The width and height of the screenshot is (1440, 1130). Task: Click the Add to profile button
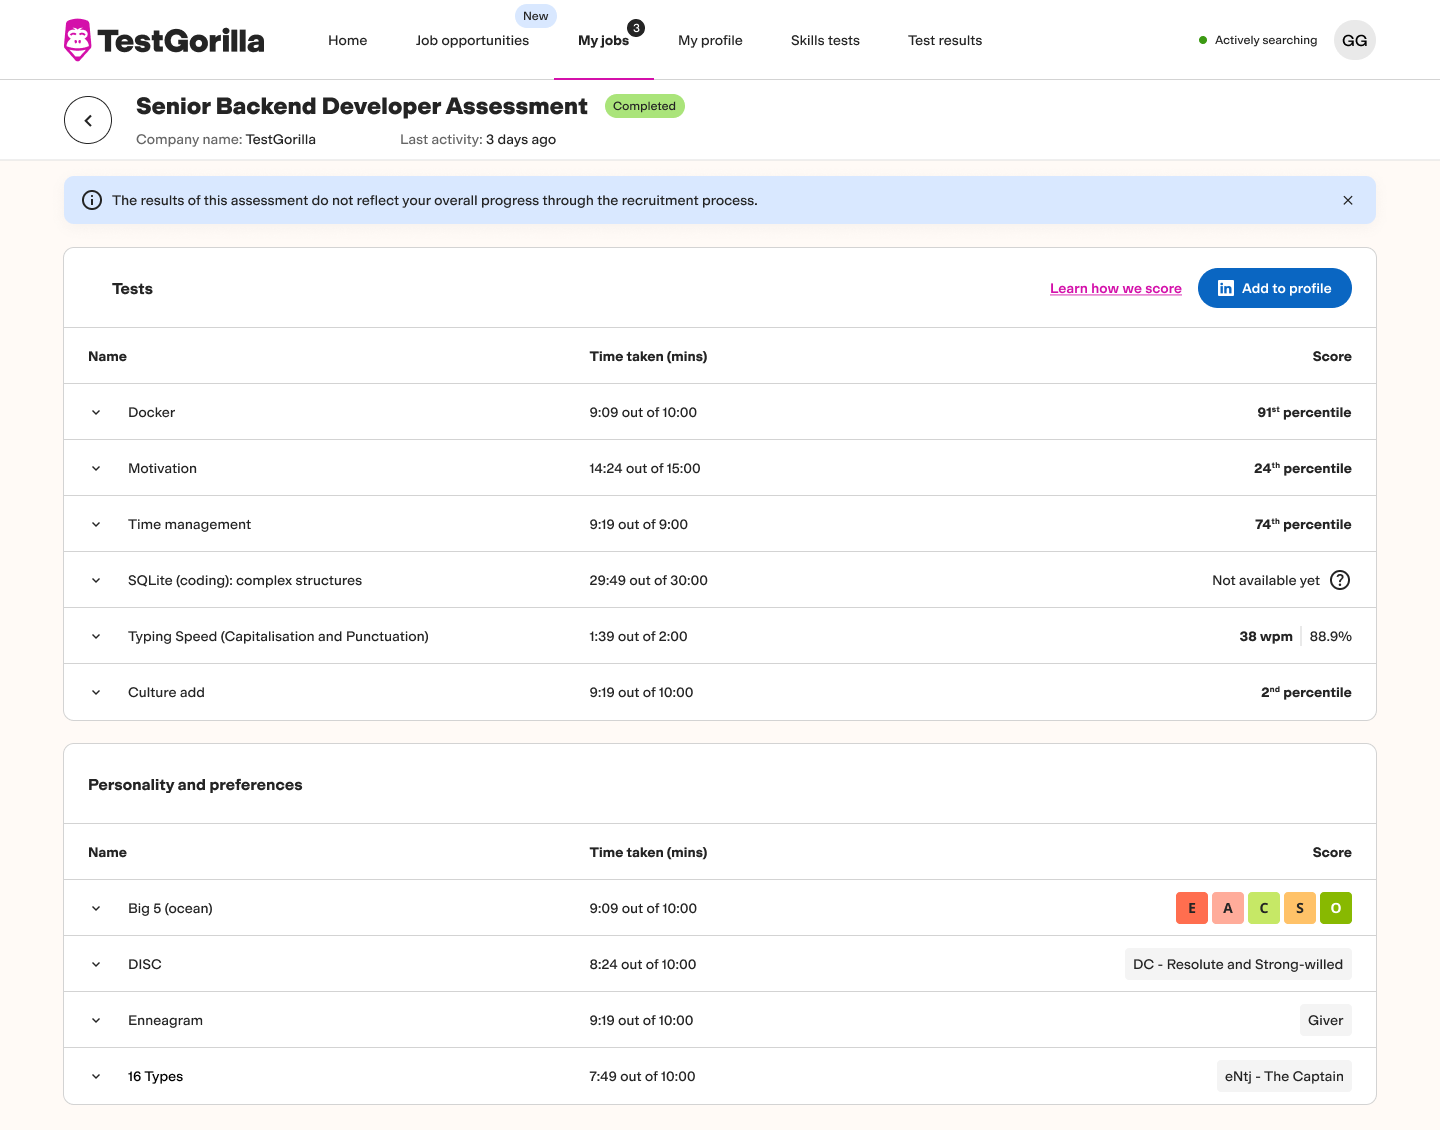pos(1275,288)
